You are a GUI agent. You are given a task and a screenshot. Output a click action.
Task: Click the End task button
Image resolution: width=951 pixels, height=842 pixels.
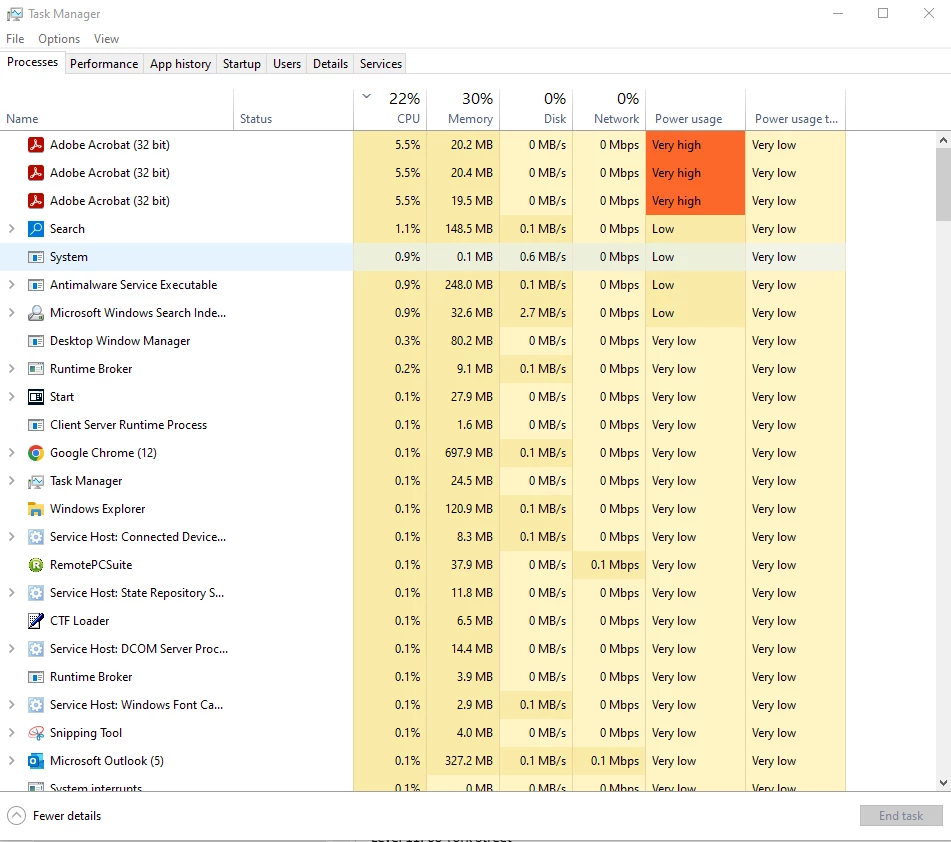(901, 816)
